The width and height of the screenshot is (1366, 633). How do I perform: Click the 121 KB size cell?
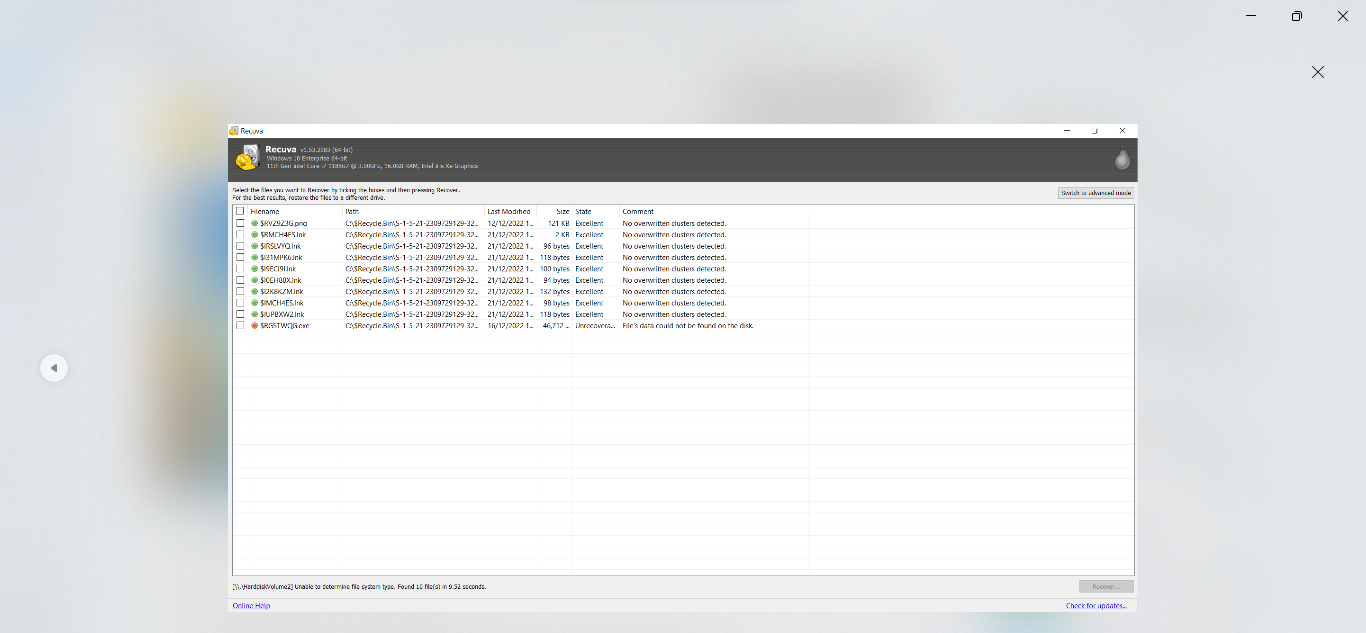pyautogui.click(x=559, y=223)
